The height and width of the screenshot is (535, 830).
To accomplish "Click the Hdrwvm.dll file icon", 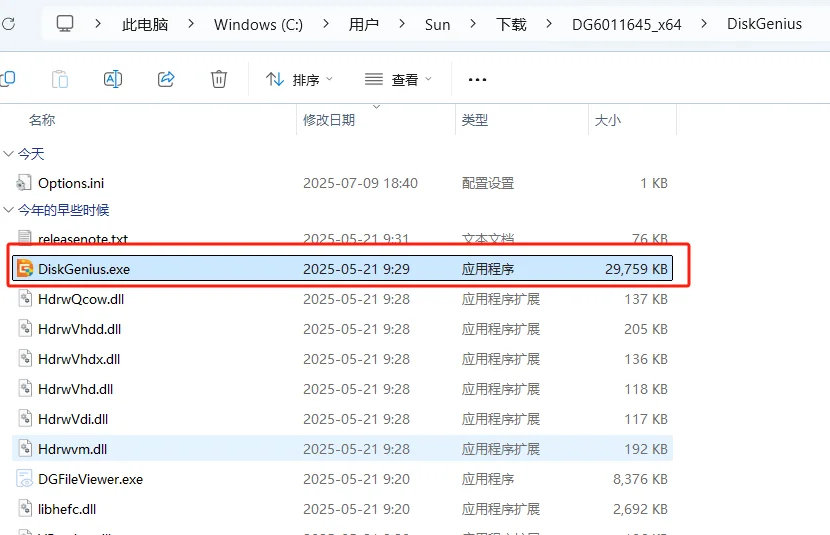I will click(25, 449).
